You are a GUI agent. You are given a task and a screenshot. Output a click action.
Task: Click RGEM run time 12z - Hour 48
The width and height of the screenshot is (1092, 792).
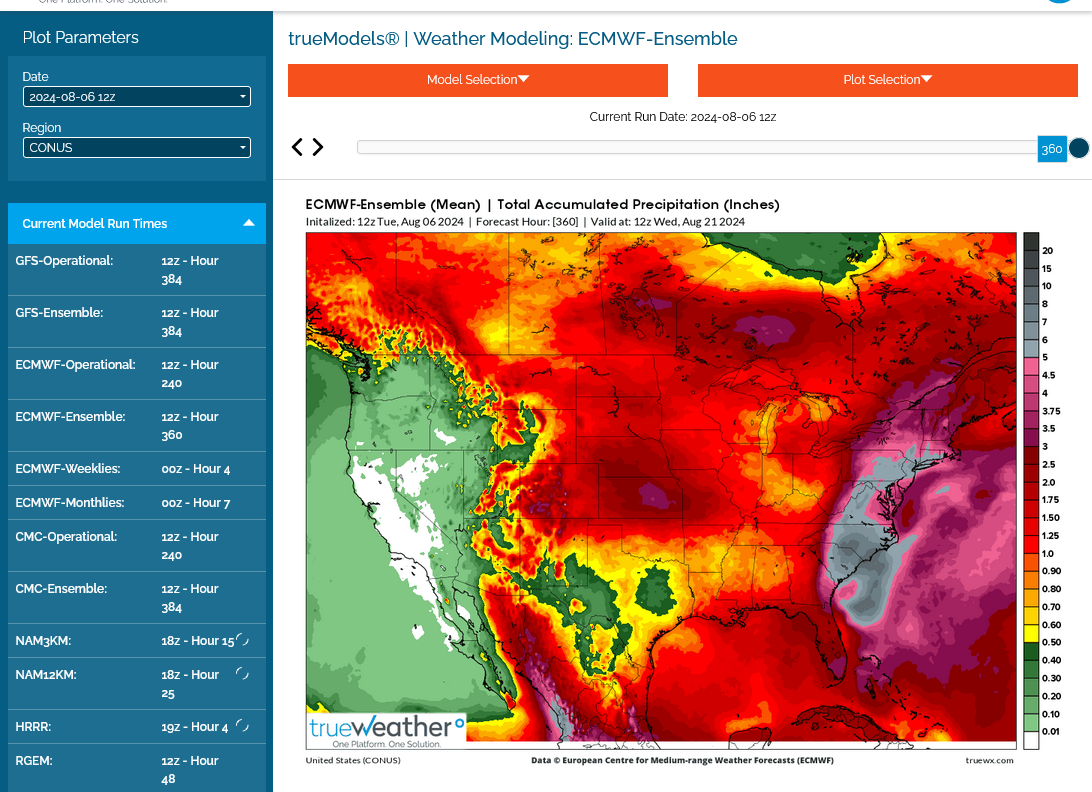pyautogui.click(x=190, y=770)
